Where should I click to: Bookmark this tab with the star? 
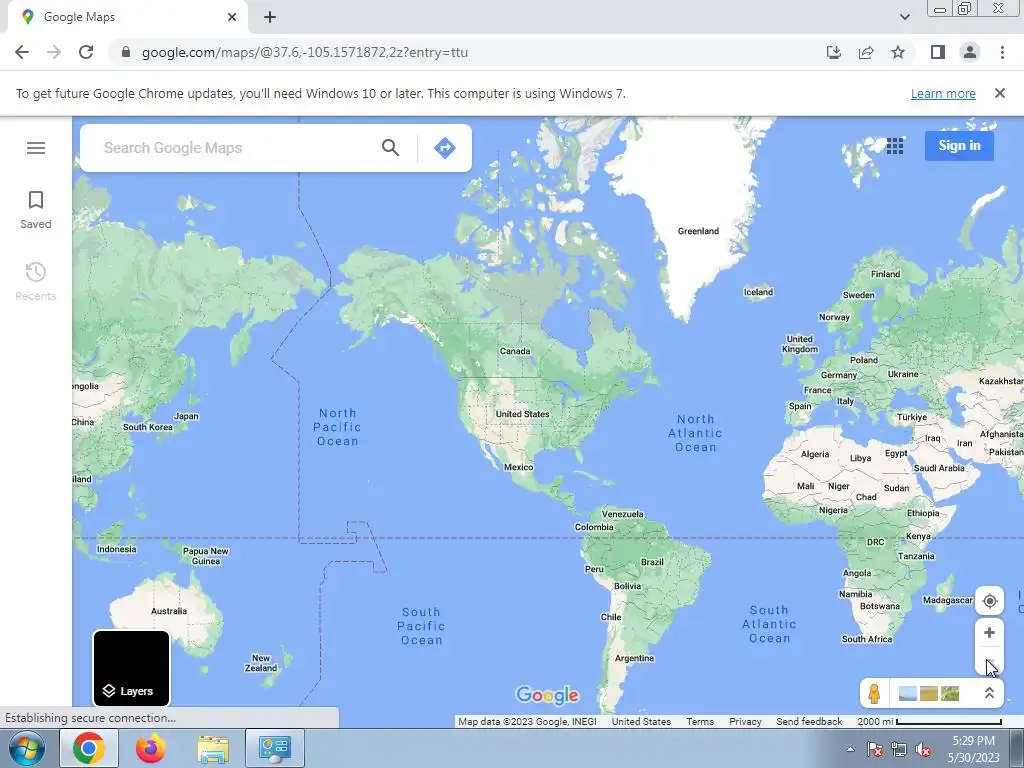click(x=898, y=52)
